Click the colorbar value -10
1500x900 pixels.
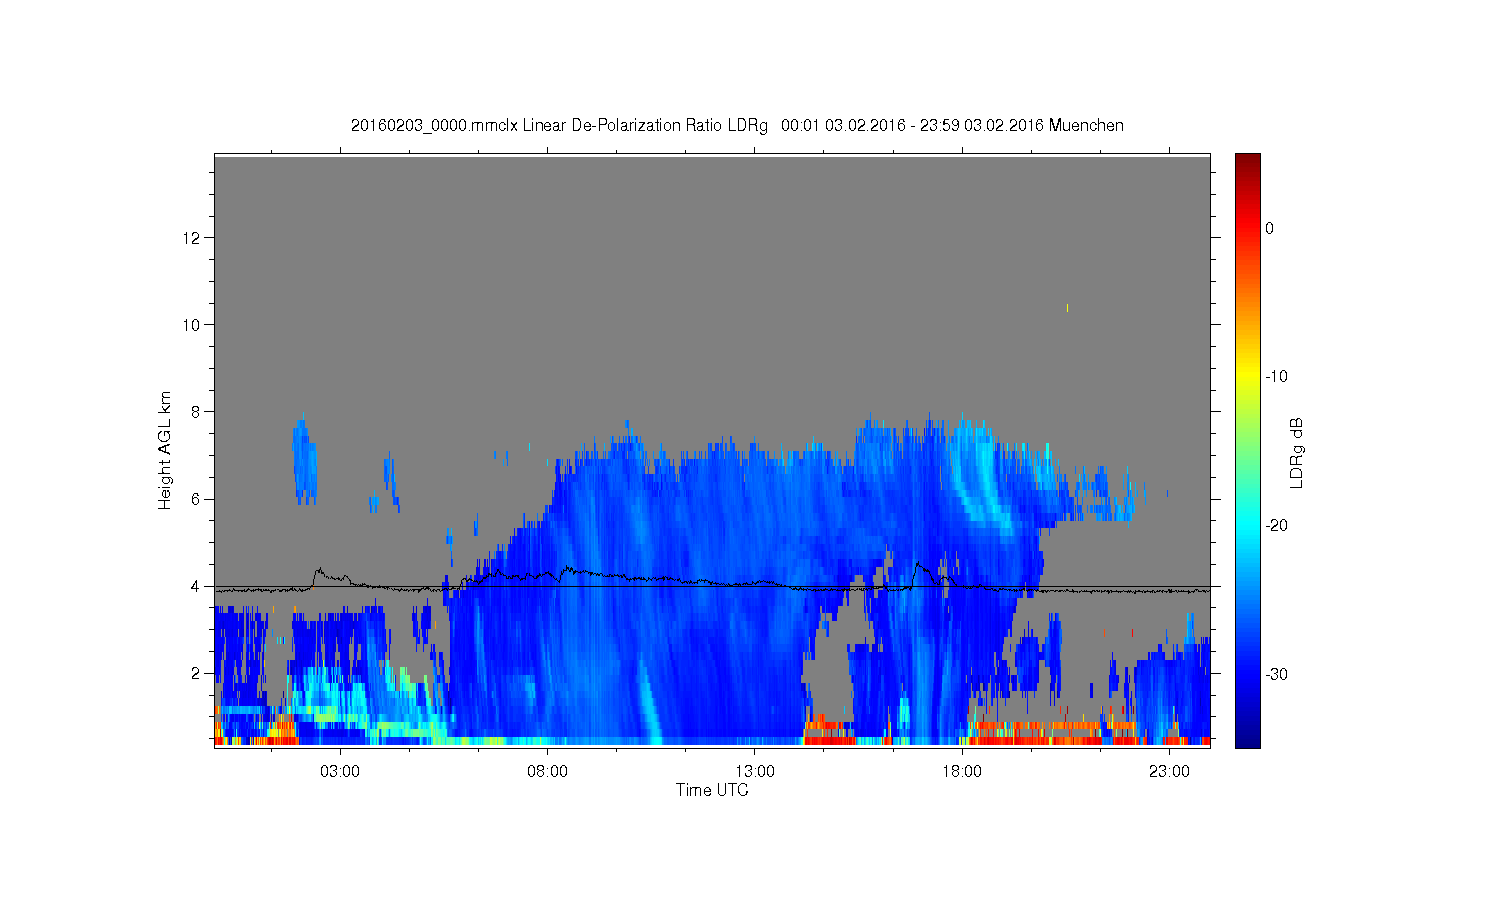(1276, 377)
